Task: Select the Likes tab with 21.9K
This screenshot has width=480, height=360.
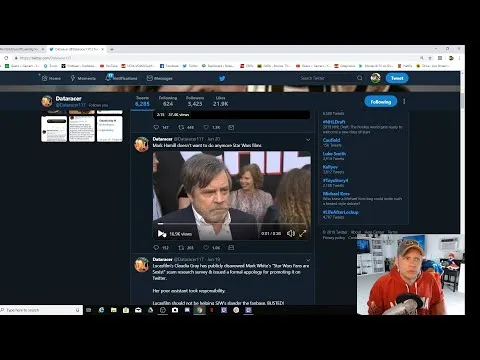Action: (x=220, y=101)
